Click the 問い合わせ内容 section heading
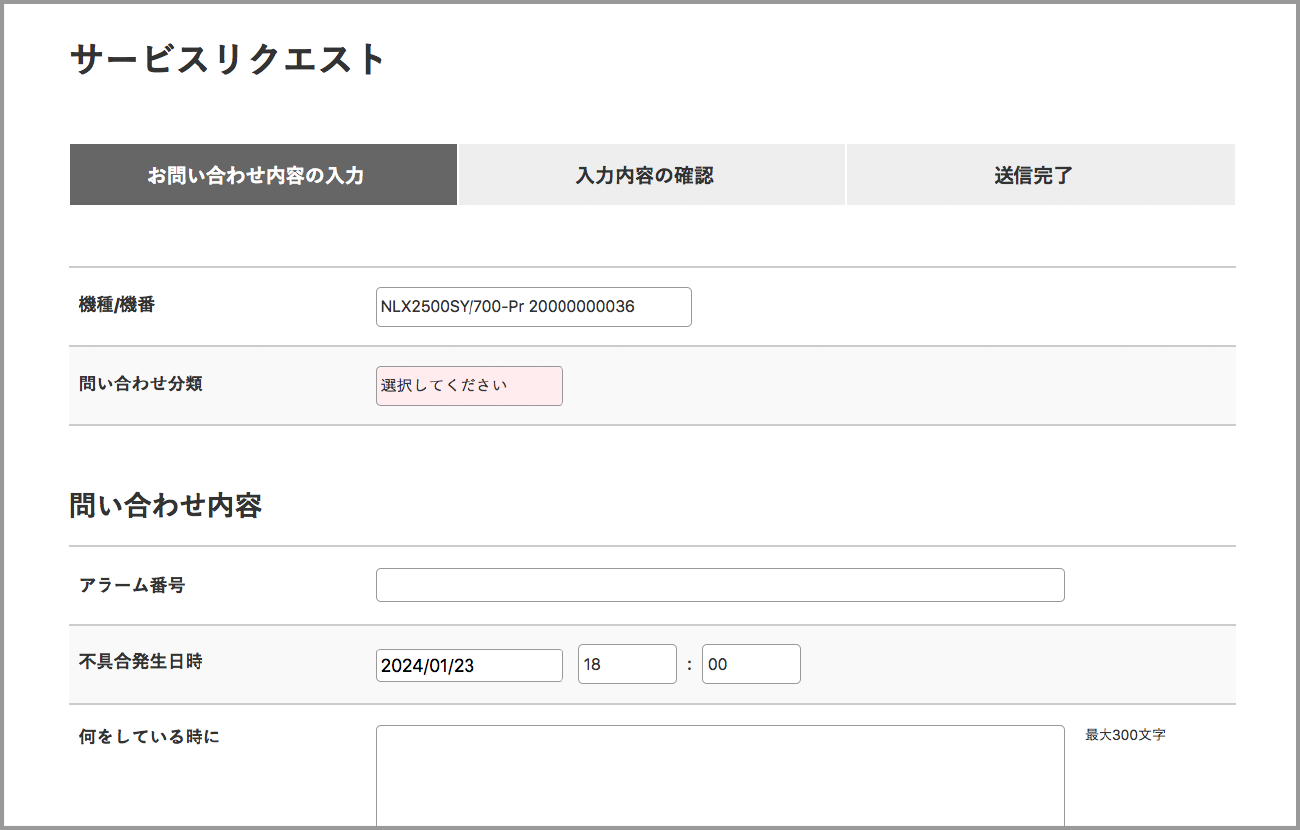The image size is (1300, 830). click(166, 506)
